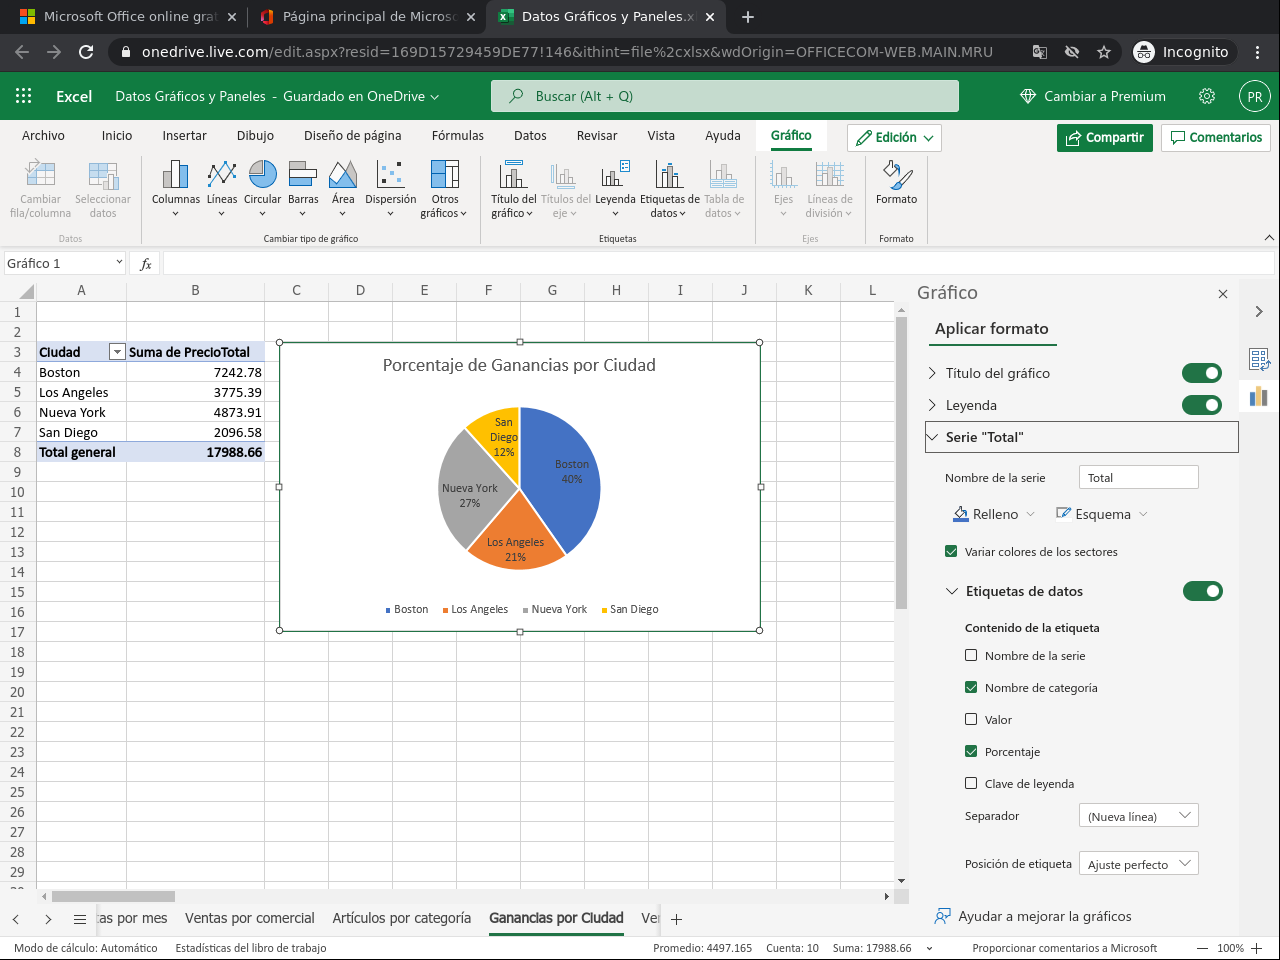
Task: Open the Excel app launcher grid
Action: coord(24,96)
